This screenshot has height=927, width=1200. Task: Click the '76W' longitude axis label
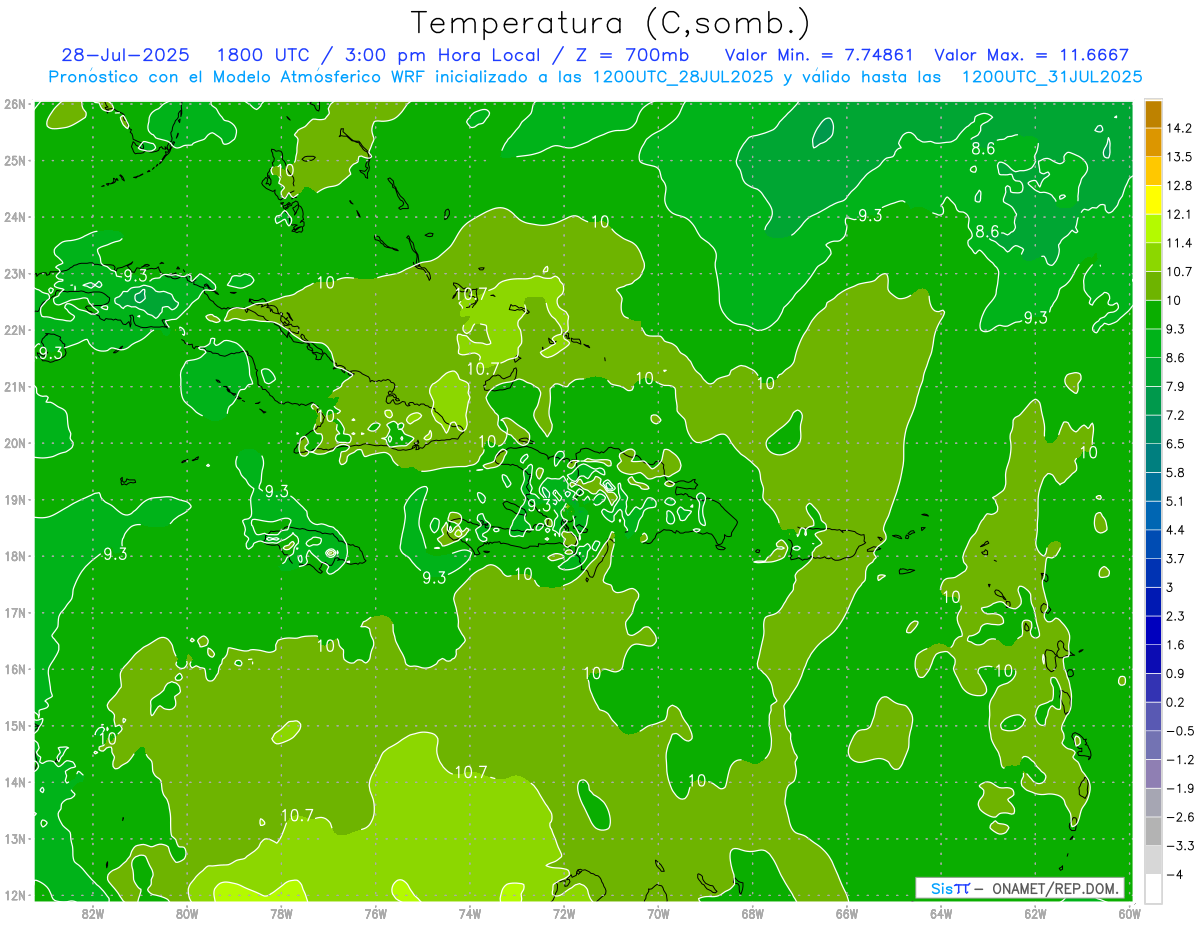pyautogui.click(x=375, y=913)
